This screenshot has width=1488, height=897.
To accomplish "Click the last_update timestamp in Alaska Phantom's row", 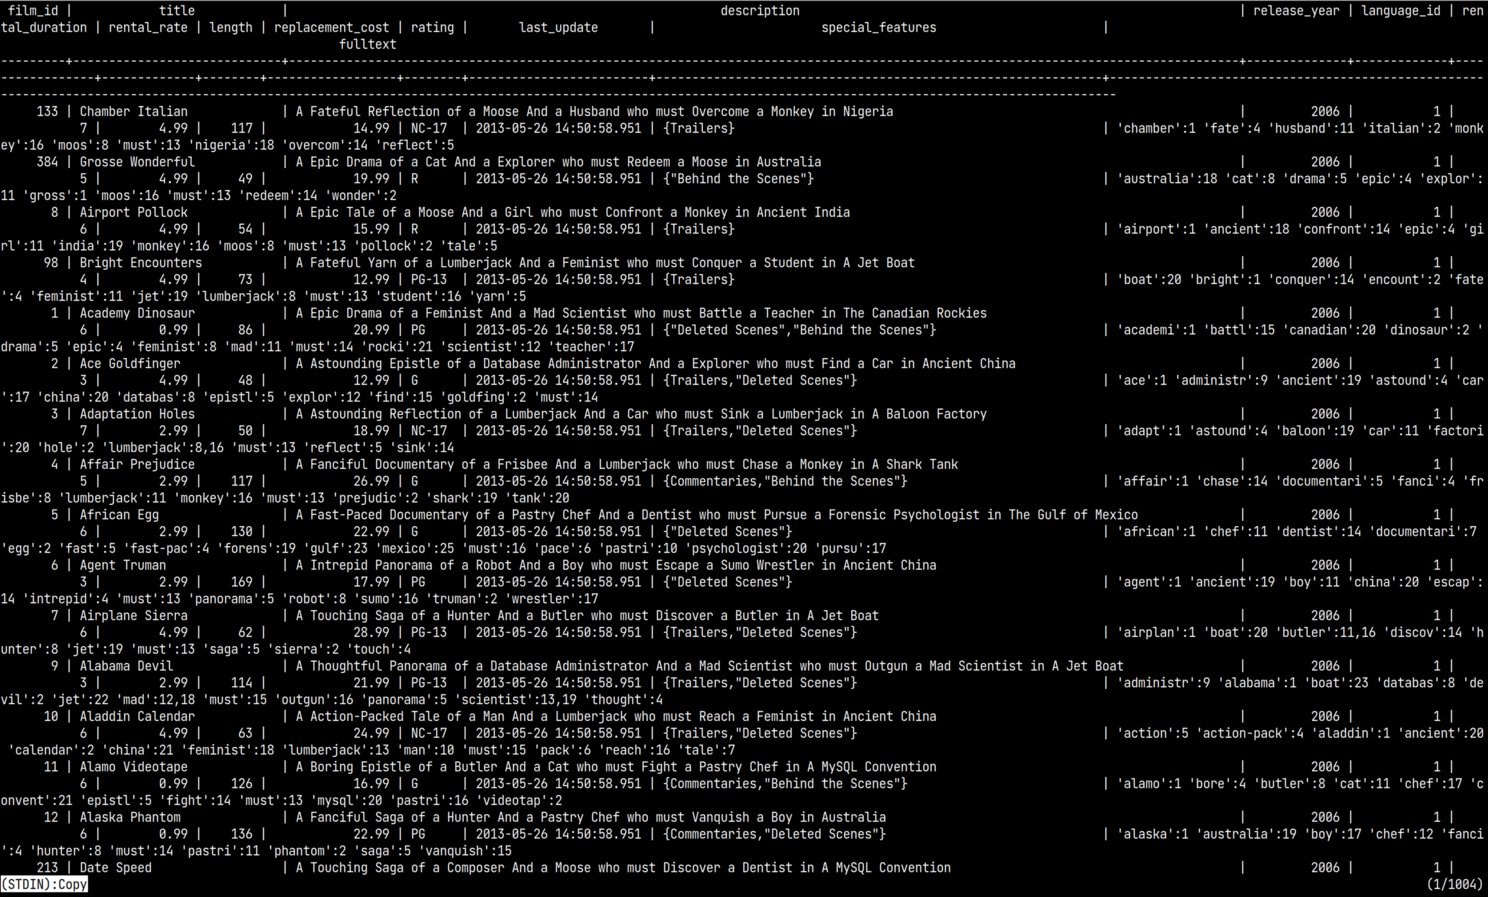I will click(558, 834).
